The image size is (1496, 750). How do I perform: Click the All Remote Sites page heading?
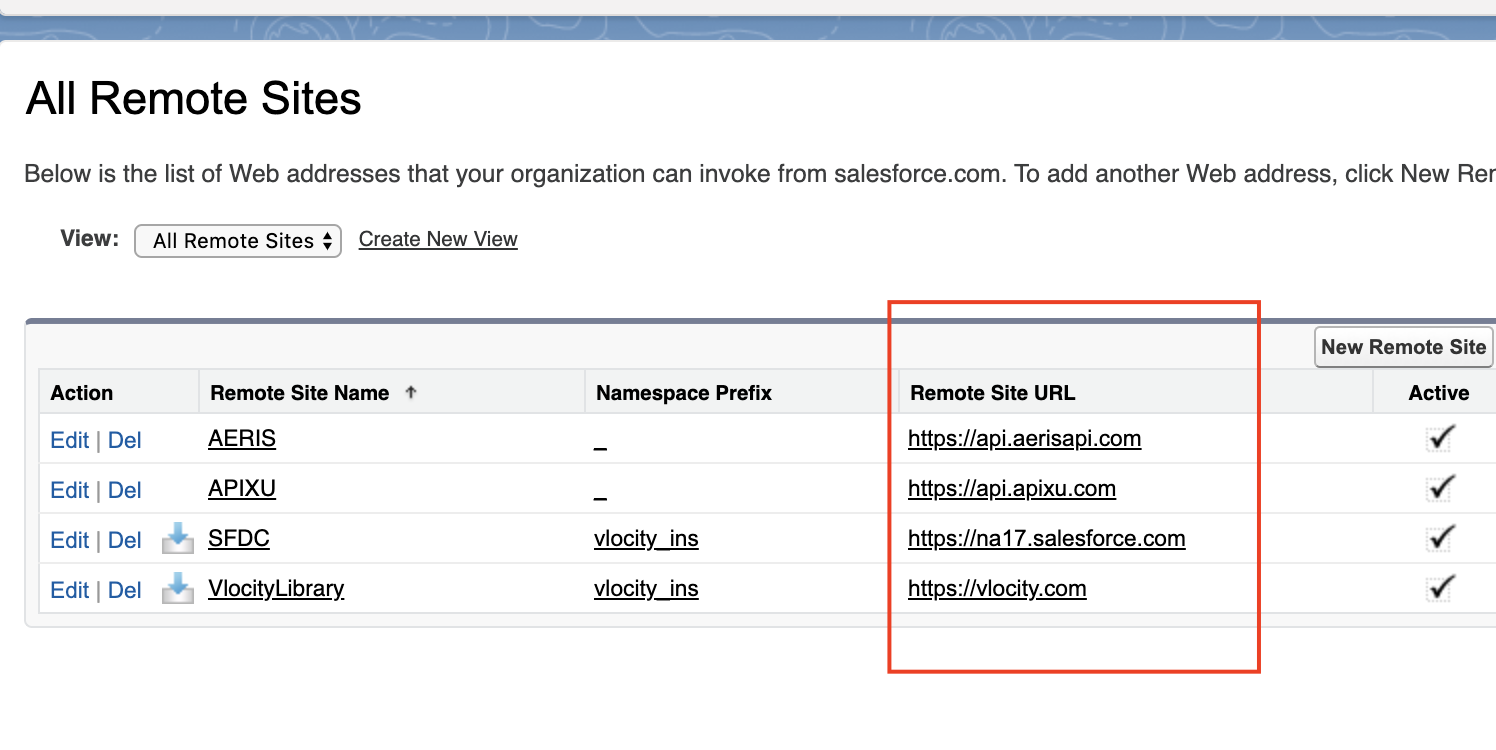[194, 99]
